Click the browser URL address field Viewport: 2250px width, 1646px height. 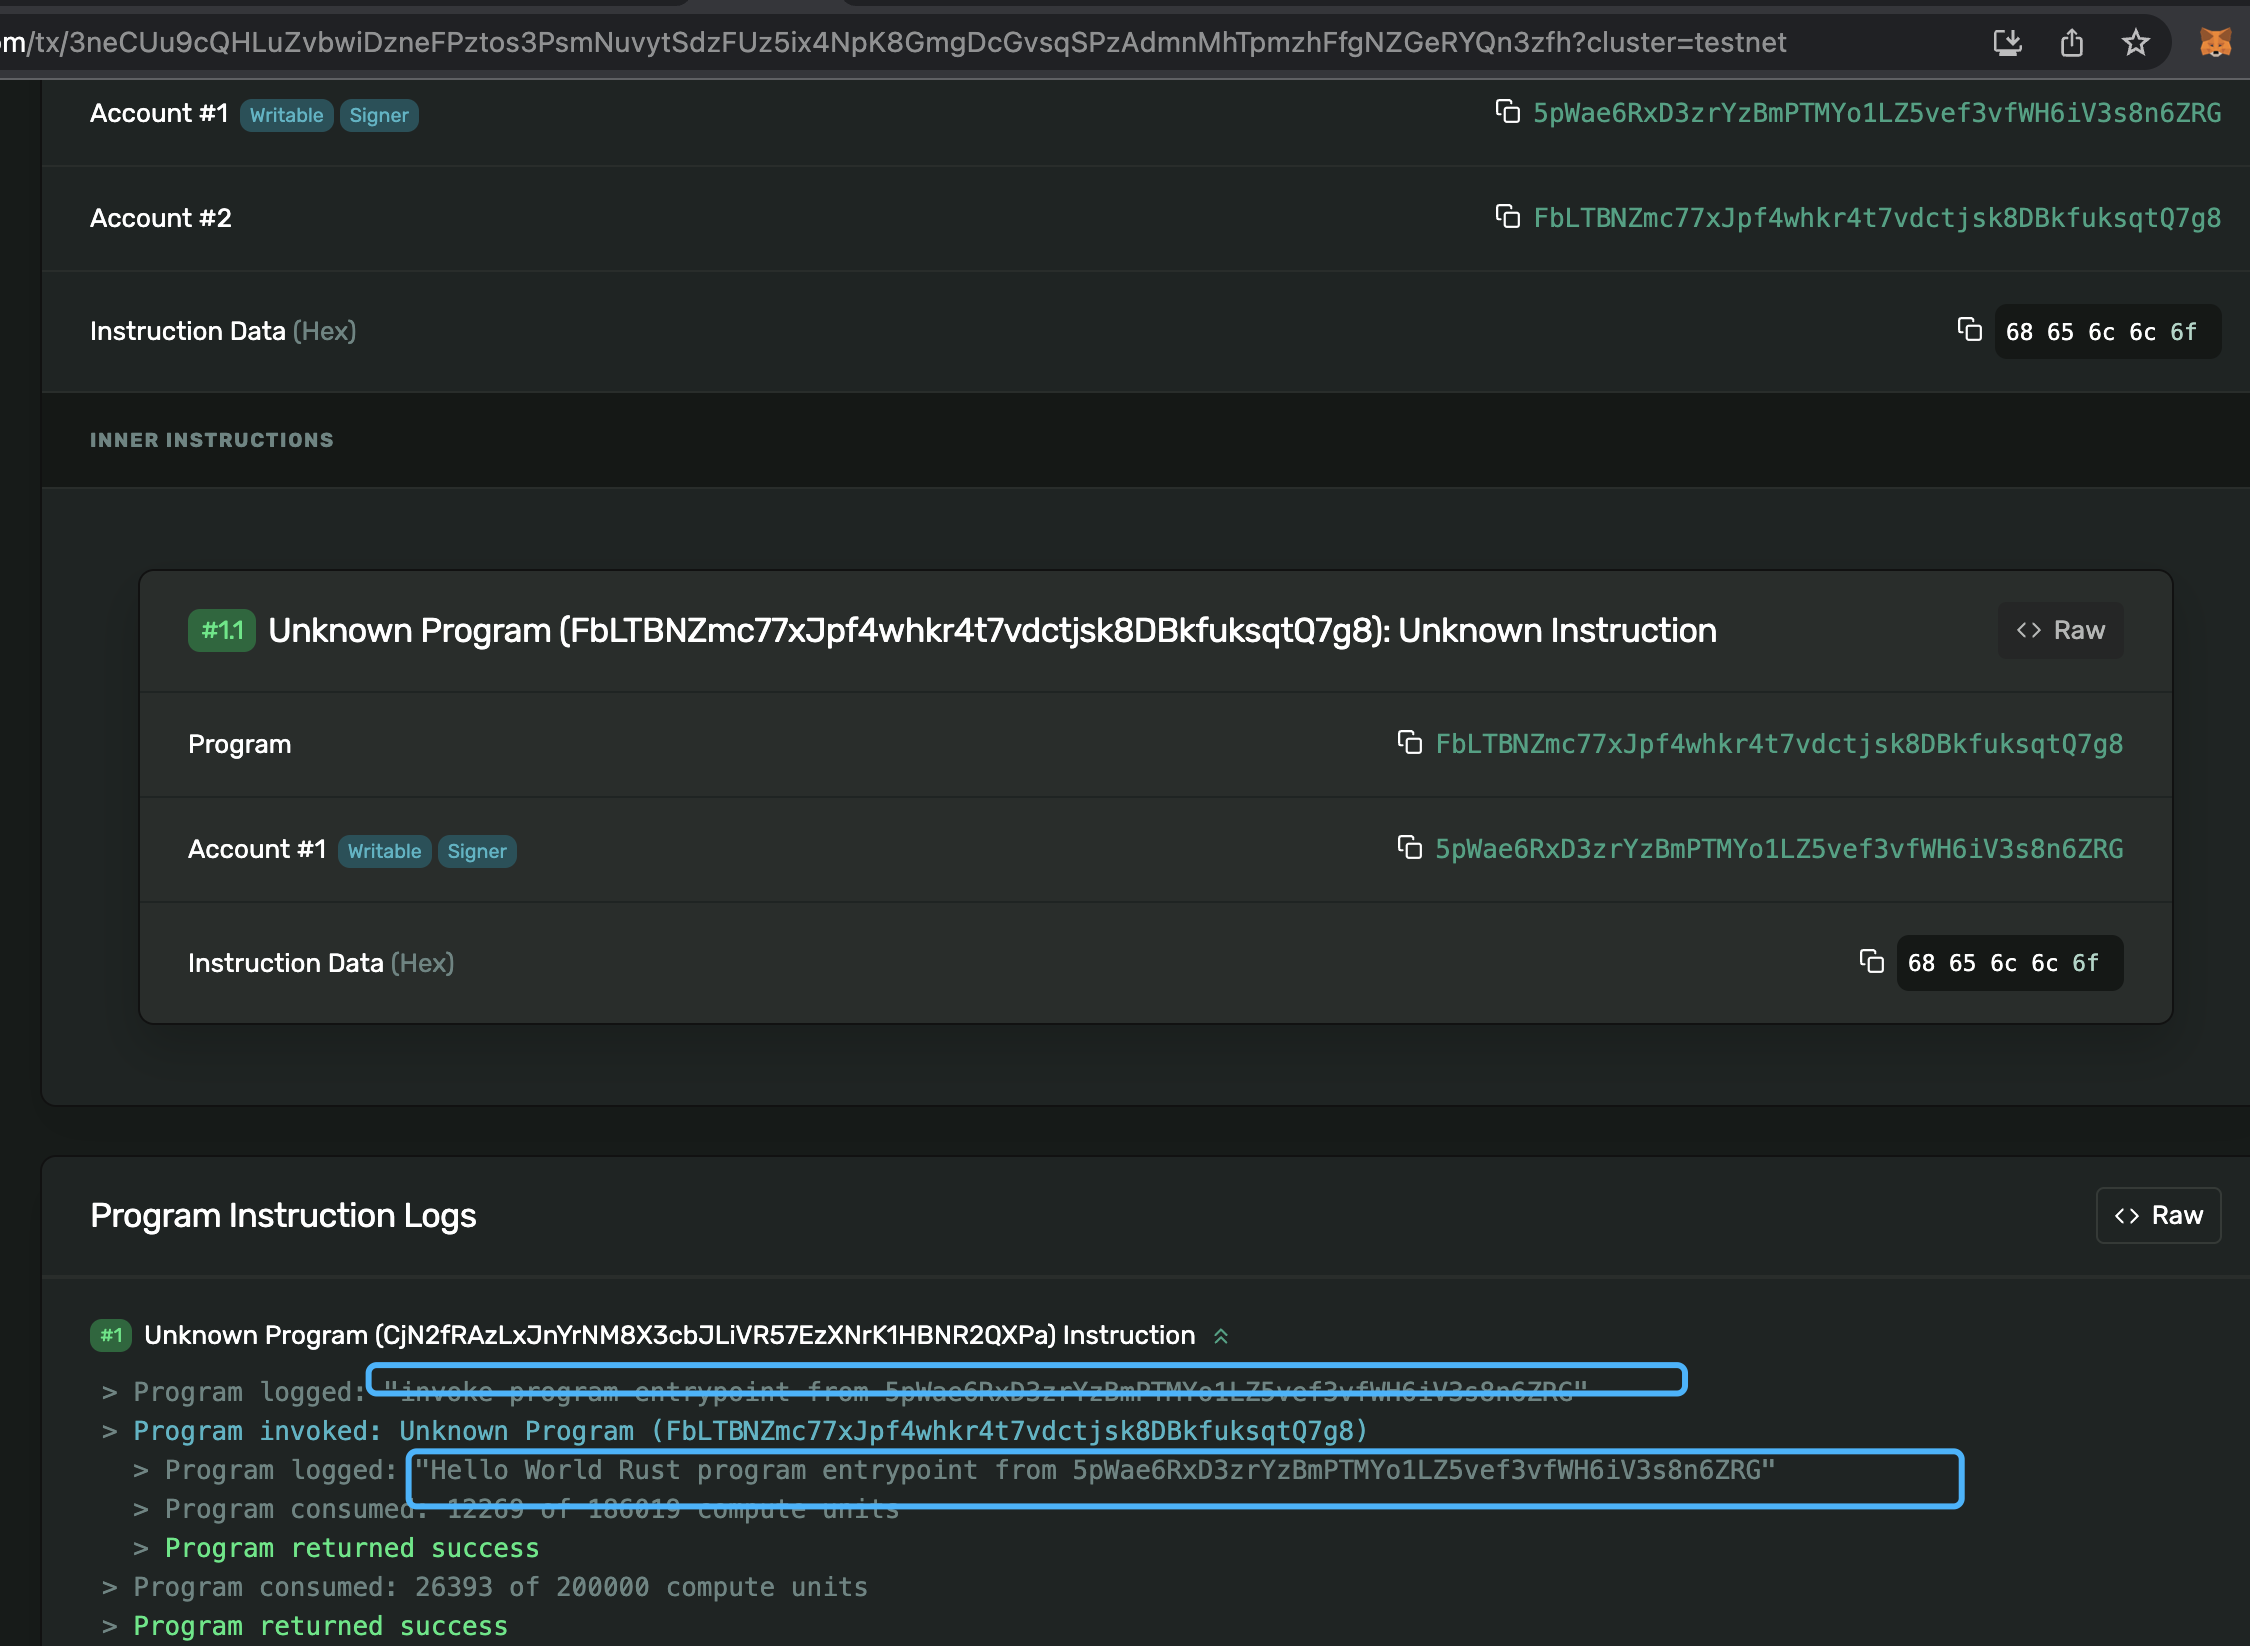point(900,43)
